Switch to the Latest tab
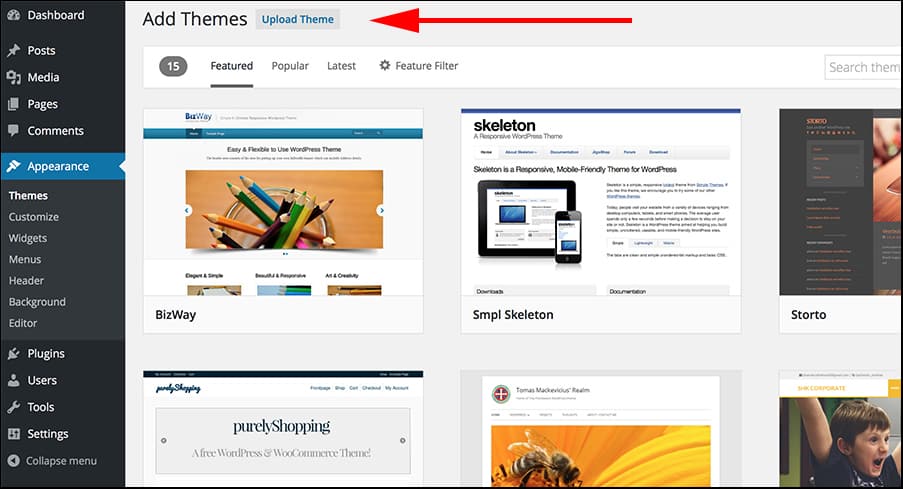Image resolution: width=903 pixels, height=489 pixels. [342, 66]
